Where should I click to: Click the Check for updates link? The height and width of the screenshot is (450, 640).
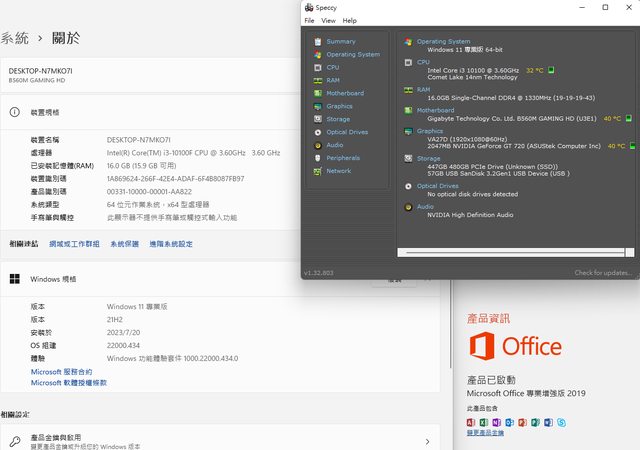point(603,273)
